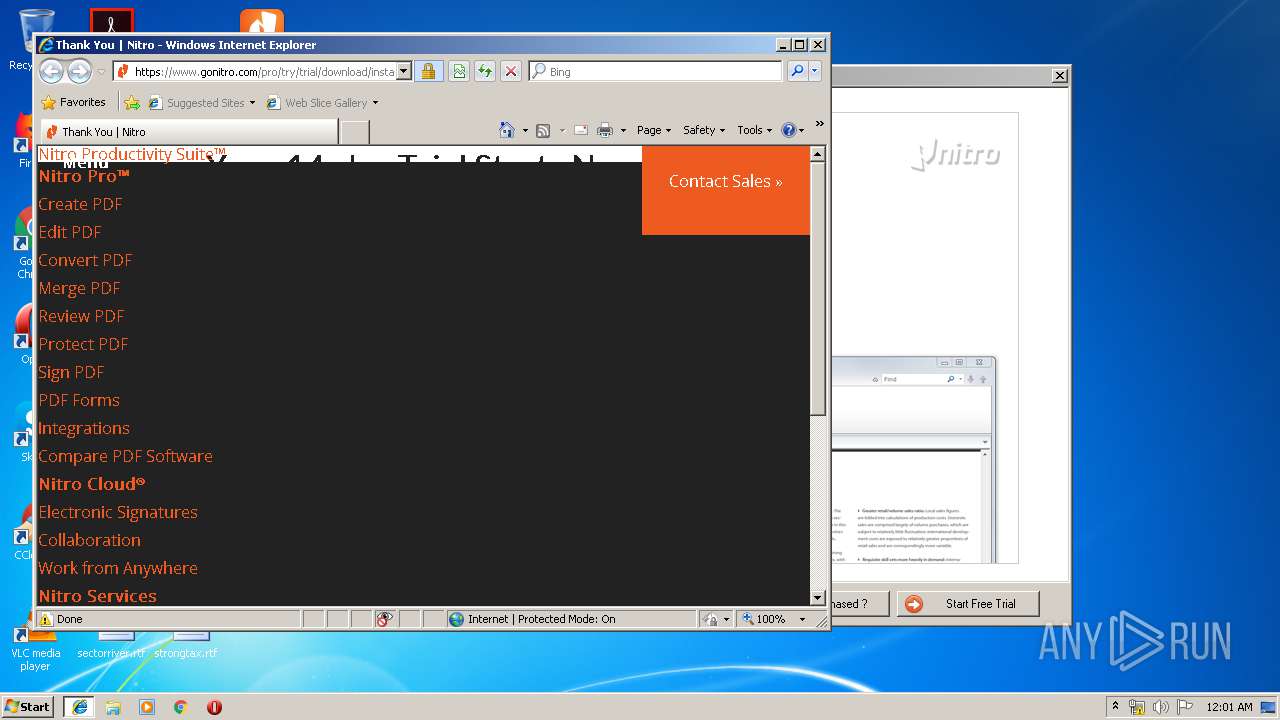Open the Protect PDF link
Screen dimensions: 1280x720
click(x=83, y=344)
